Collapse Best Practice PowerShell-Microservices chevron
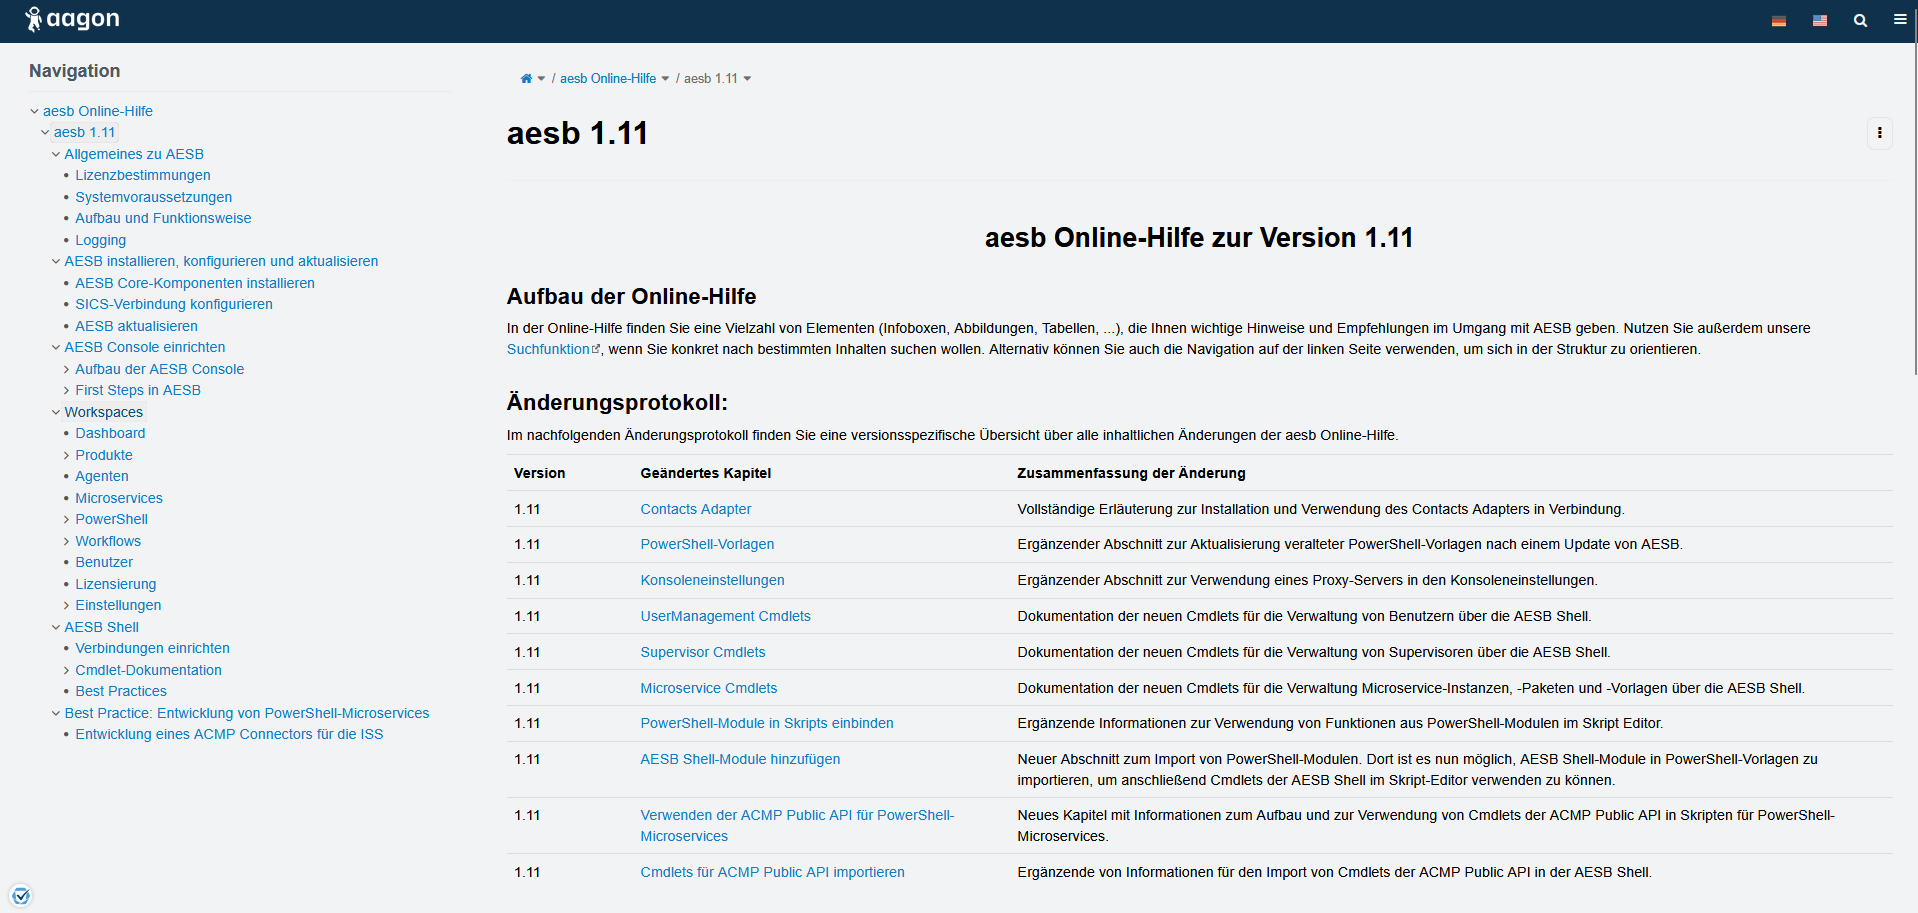1918x913 pixels. 56,713
